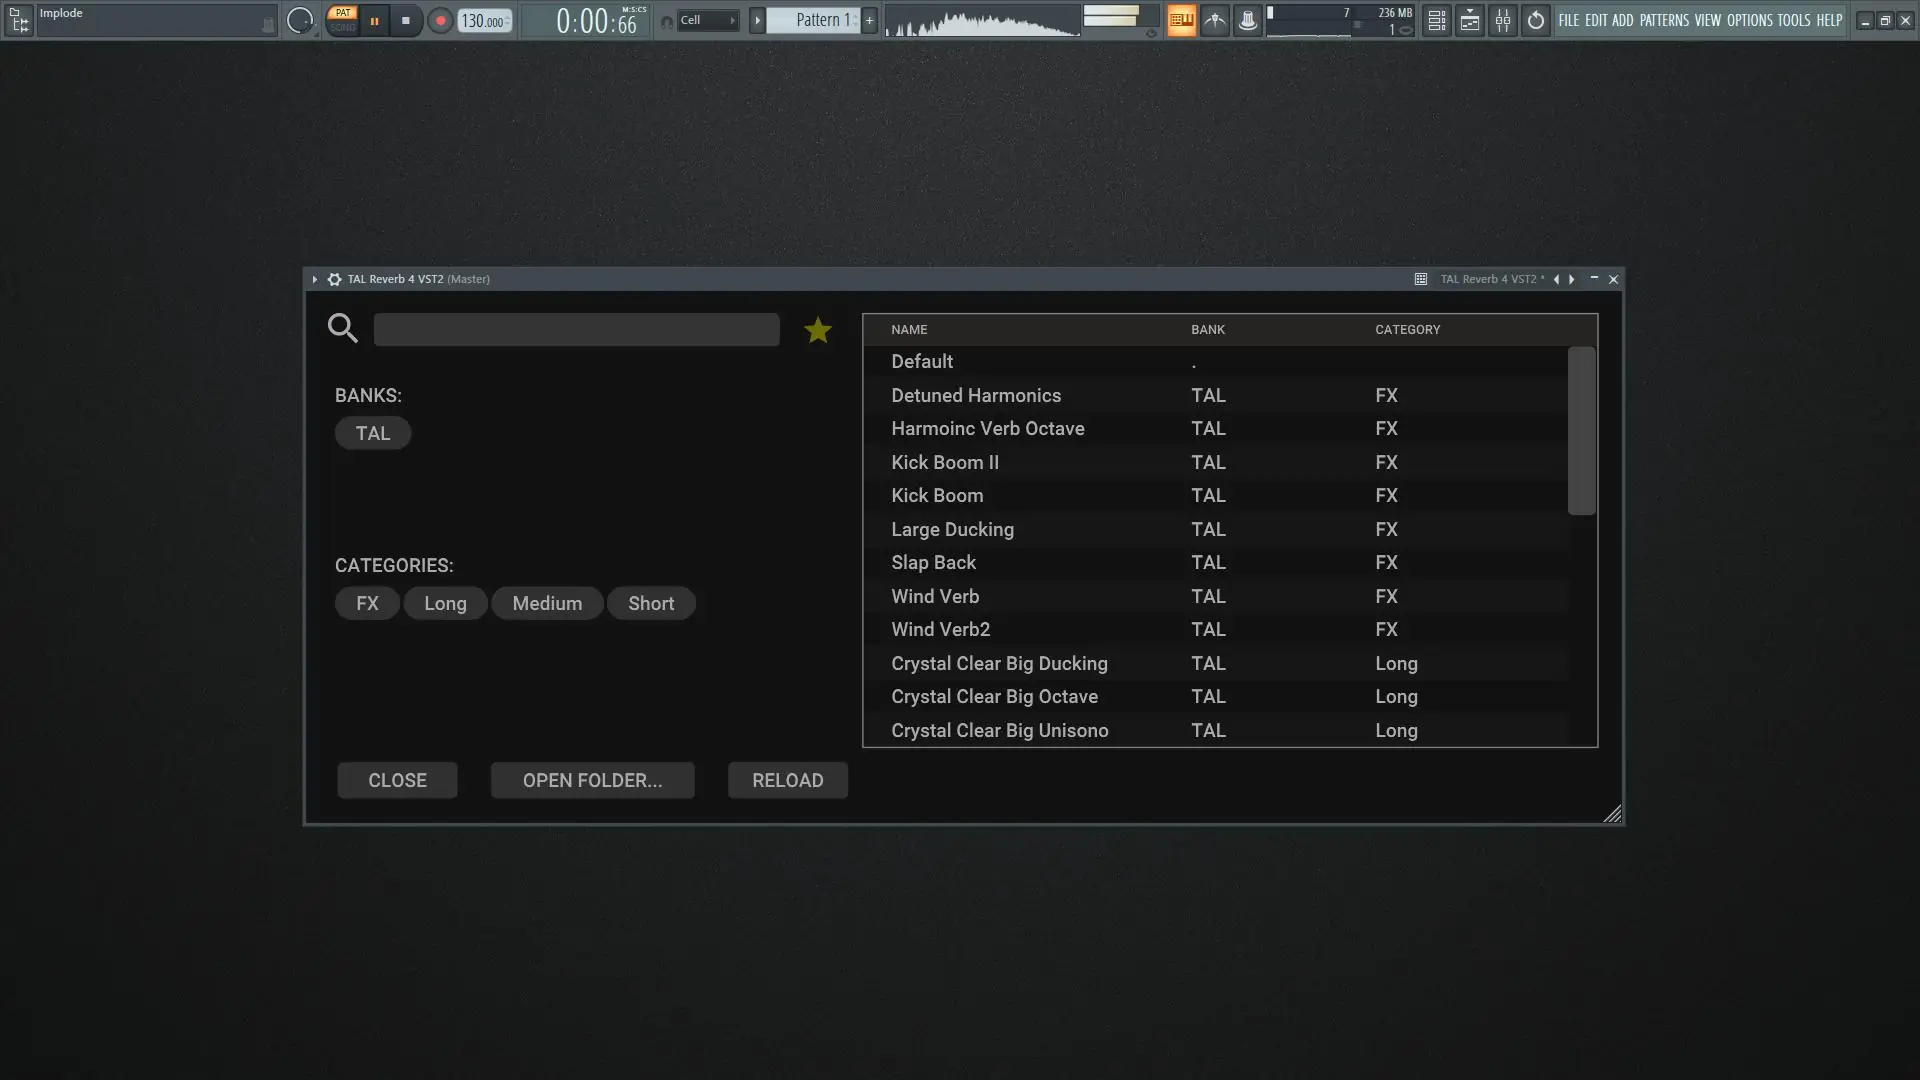Open the pattern selector arrow before Pattern 1
The image size is (1920, 1080).
click(x=757, y=20)
